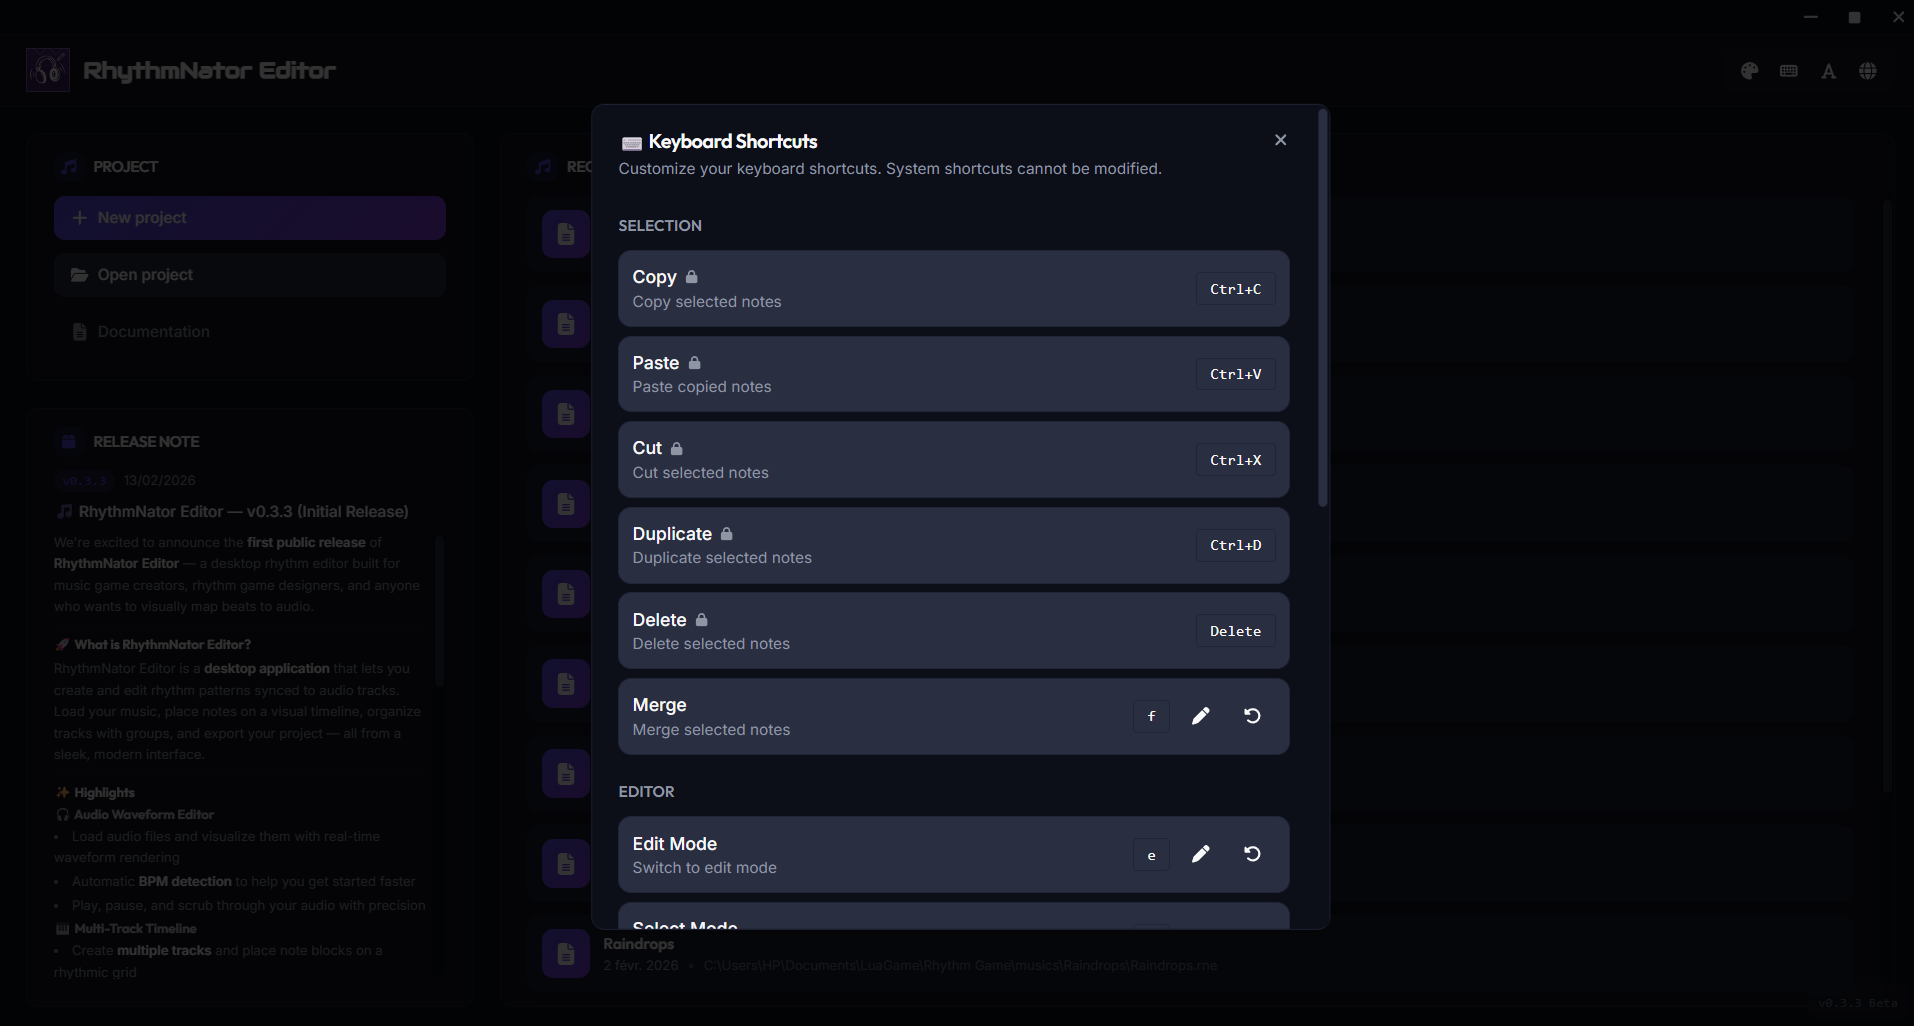This screenshot has height=1026, width=1914.
Task: Close the Keyboard Shortcuts dialog
Action: click(1280, 140)
